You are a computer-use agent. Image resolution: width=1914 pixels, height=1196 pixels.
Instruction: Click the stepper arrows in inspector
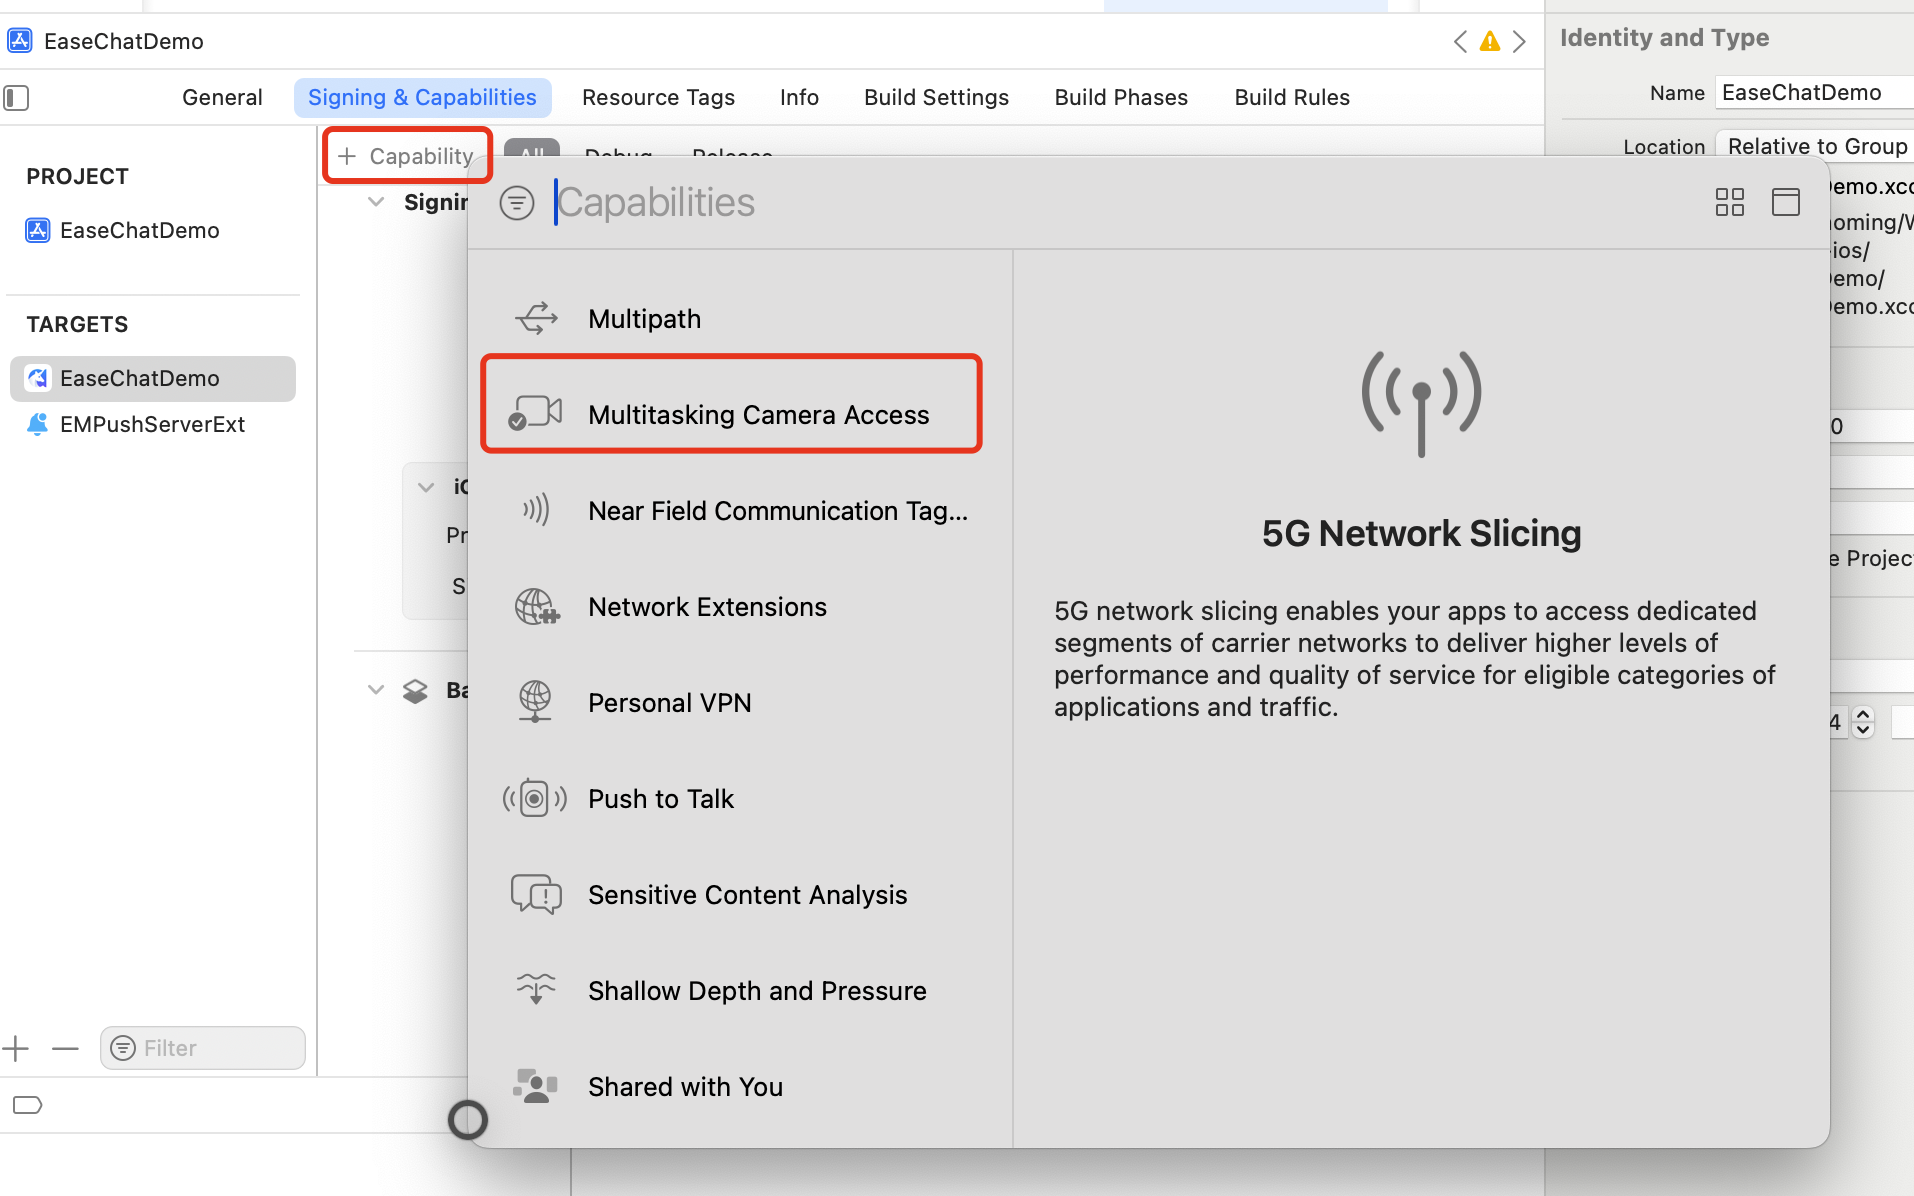click(x=1862, y=722)
